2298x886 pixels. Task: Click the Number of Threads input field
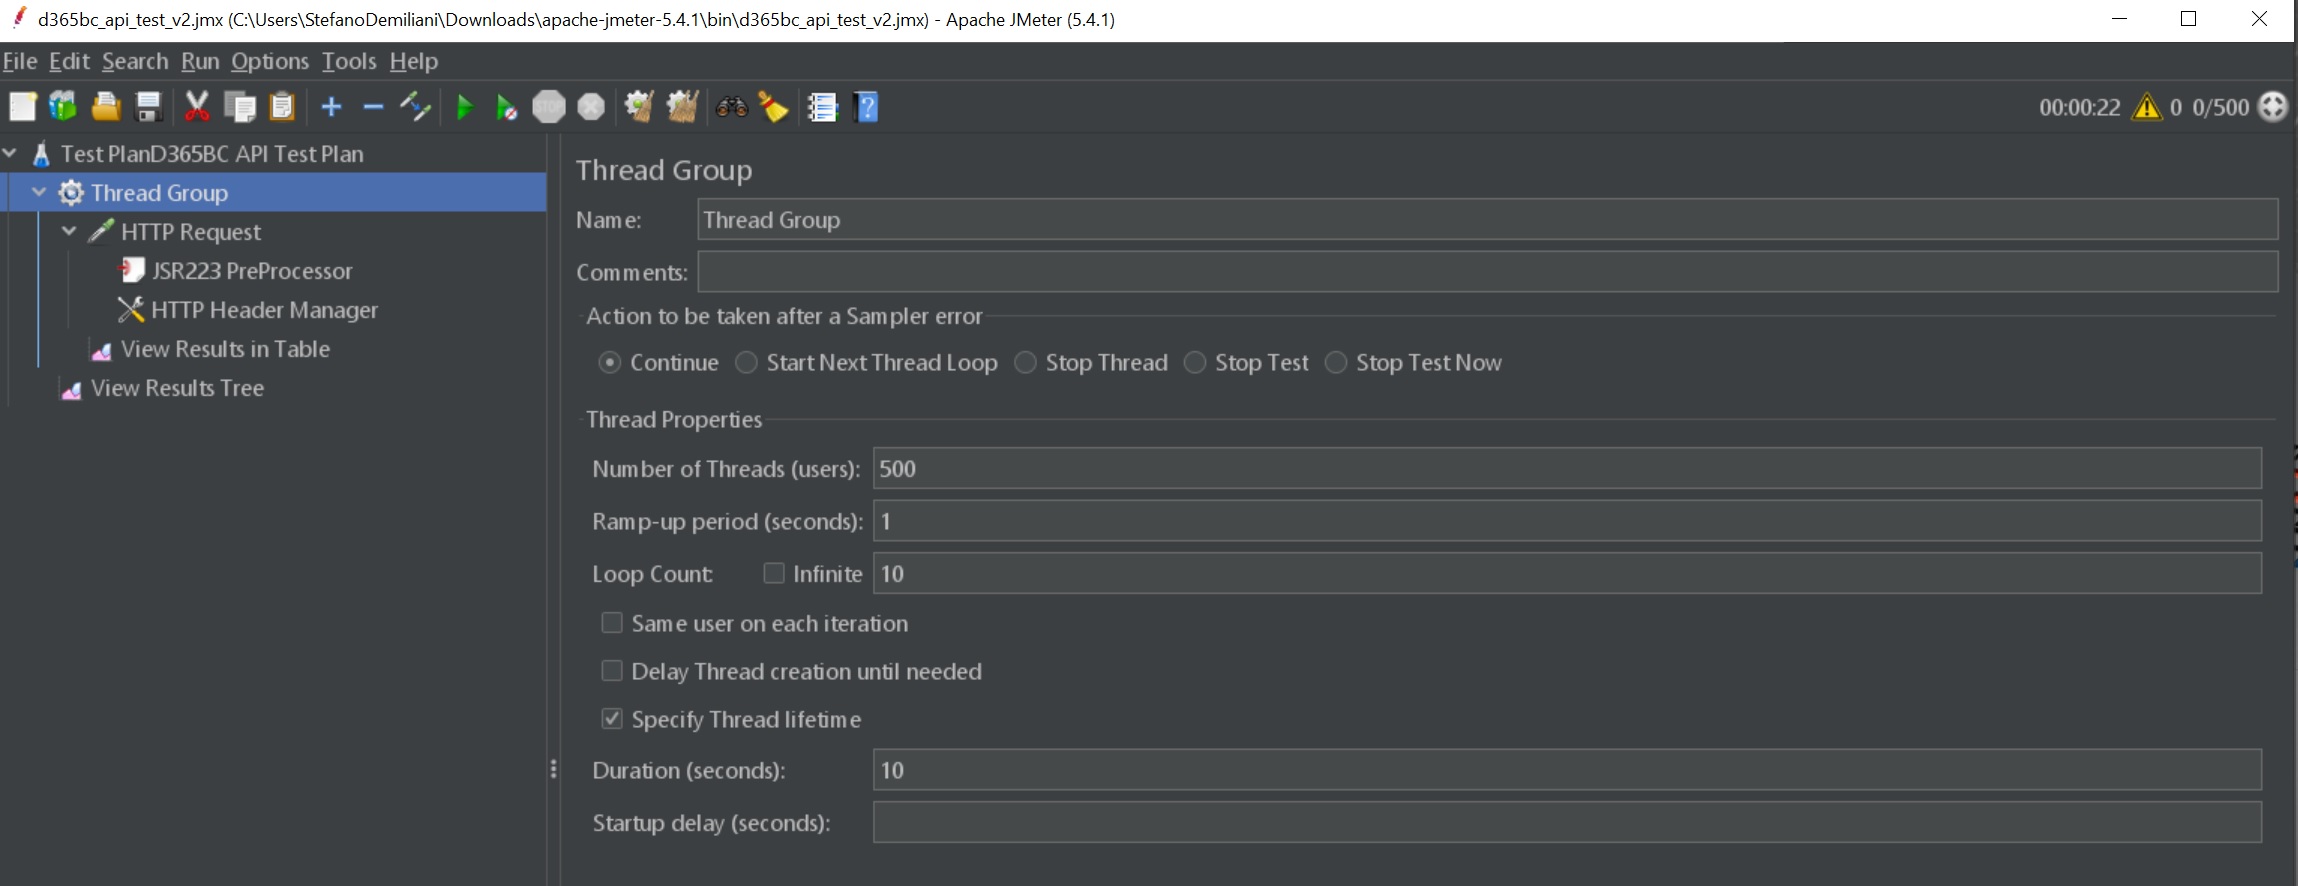[1566, 468]
